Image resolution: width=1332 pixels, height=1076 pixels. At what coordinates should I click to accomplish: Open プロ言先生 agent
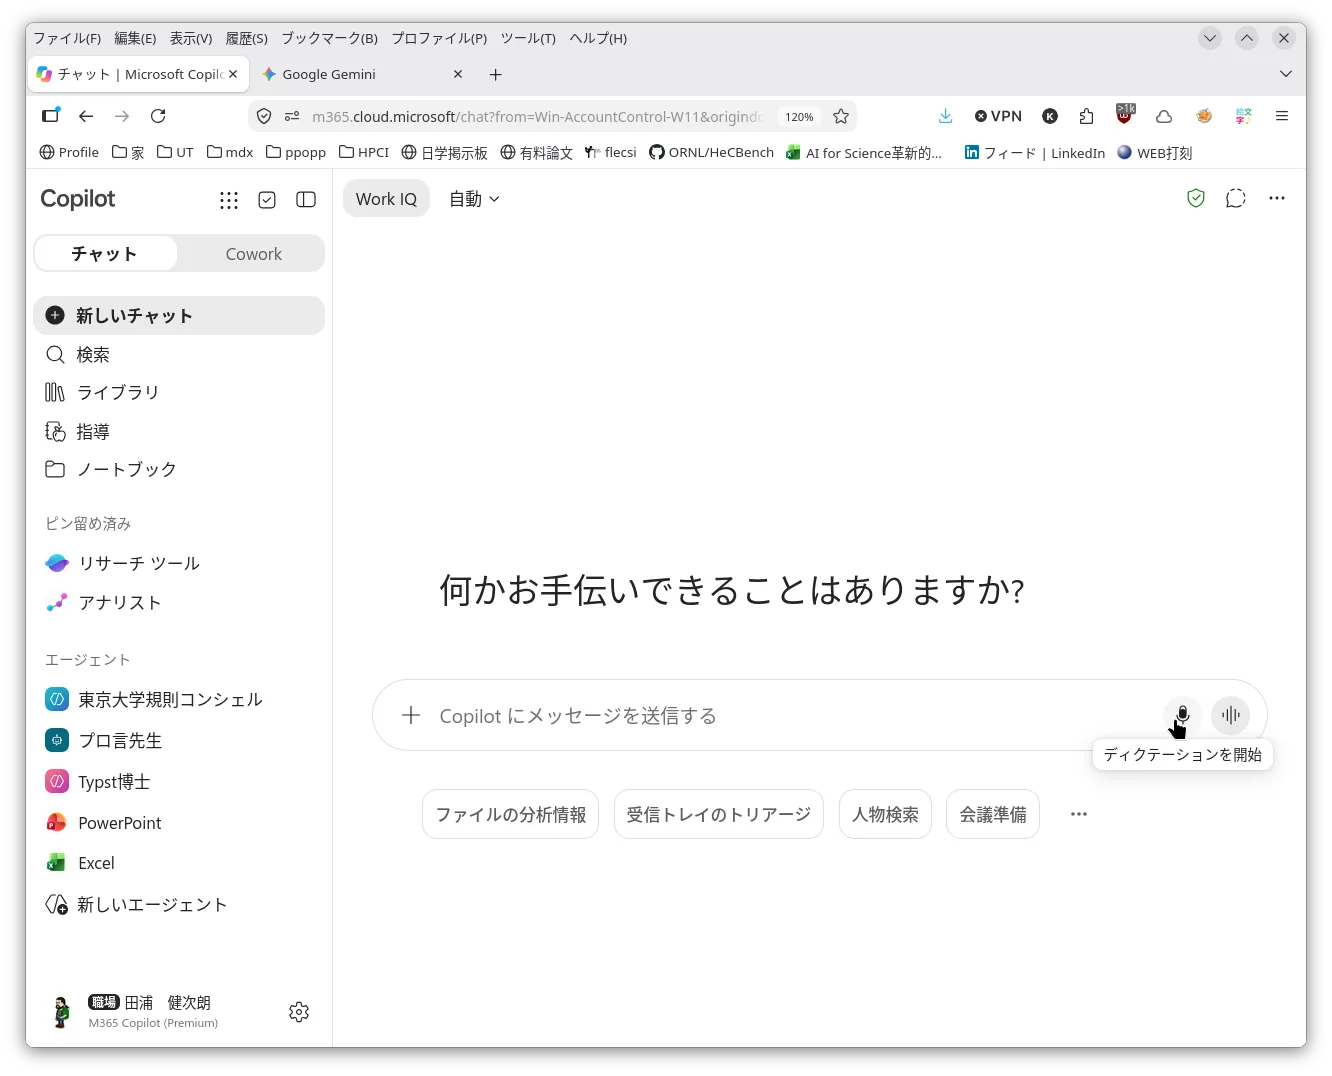point(179,740)
